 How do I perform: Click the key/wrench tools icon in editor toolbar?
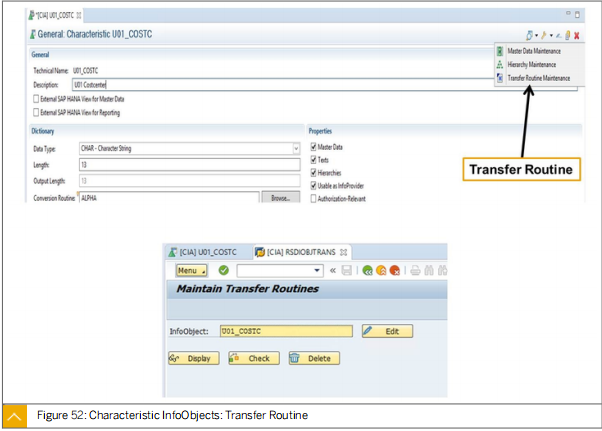[x=544, y=35]
